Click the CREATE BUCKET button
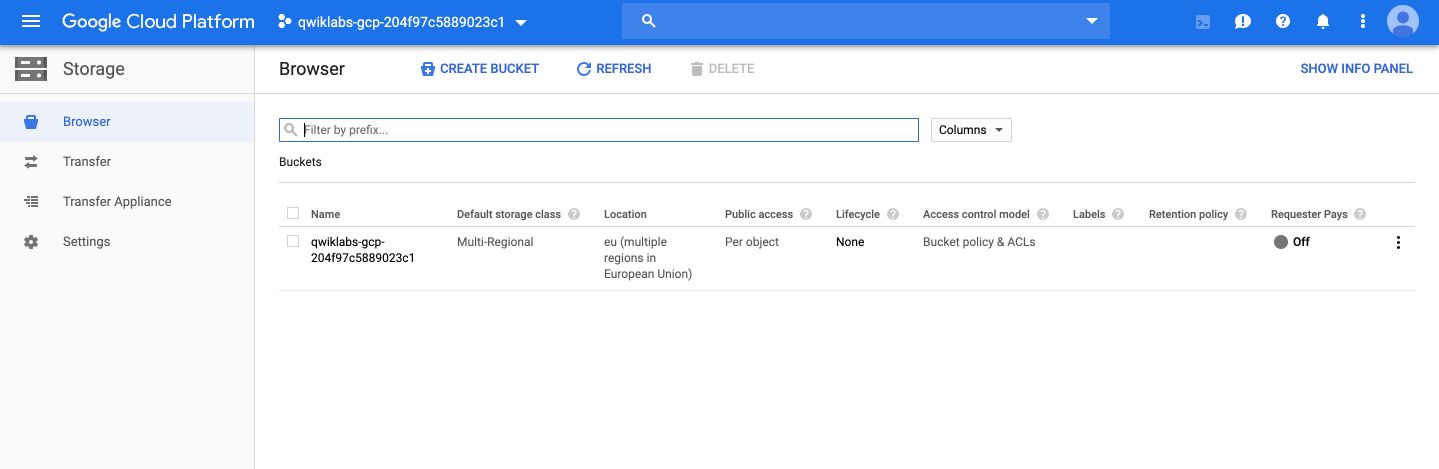The height and width of the screenshot is (469, 1439). point(480,69)
